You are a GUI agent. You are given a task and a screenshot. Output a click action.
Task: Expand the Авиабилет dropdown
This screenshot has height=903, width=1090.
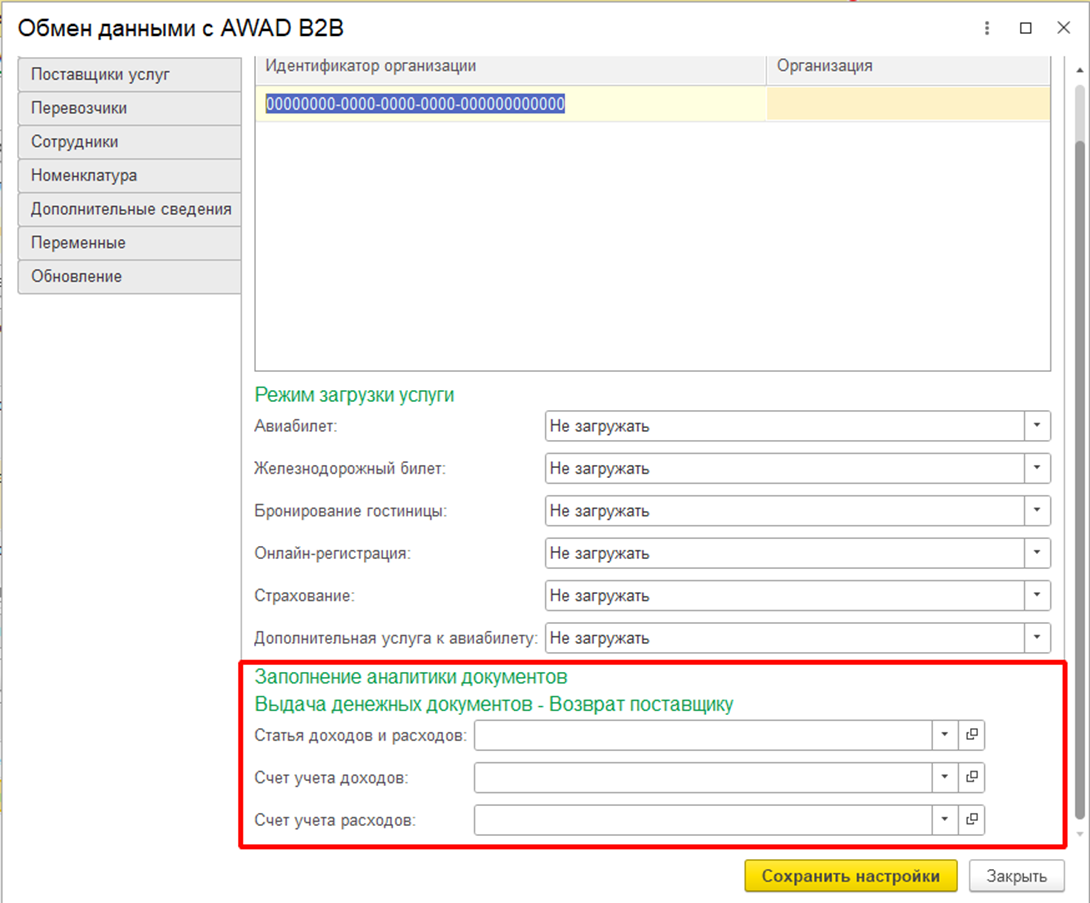(x=1037, y=426)
